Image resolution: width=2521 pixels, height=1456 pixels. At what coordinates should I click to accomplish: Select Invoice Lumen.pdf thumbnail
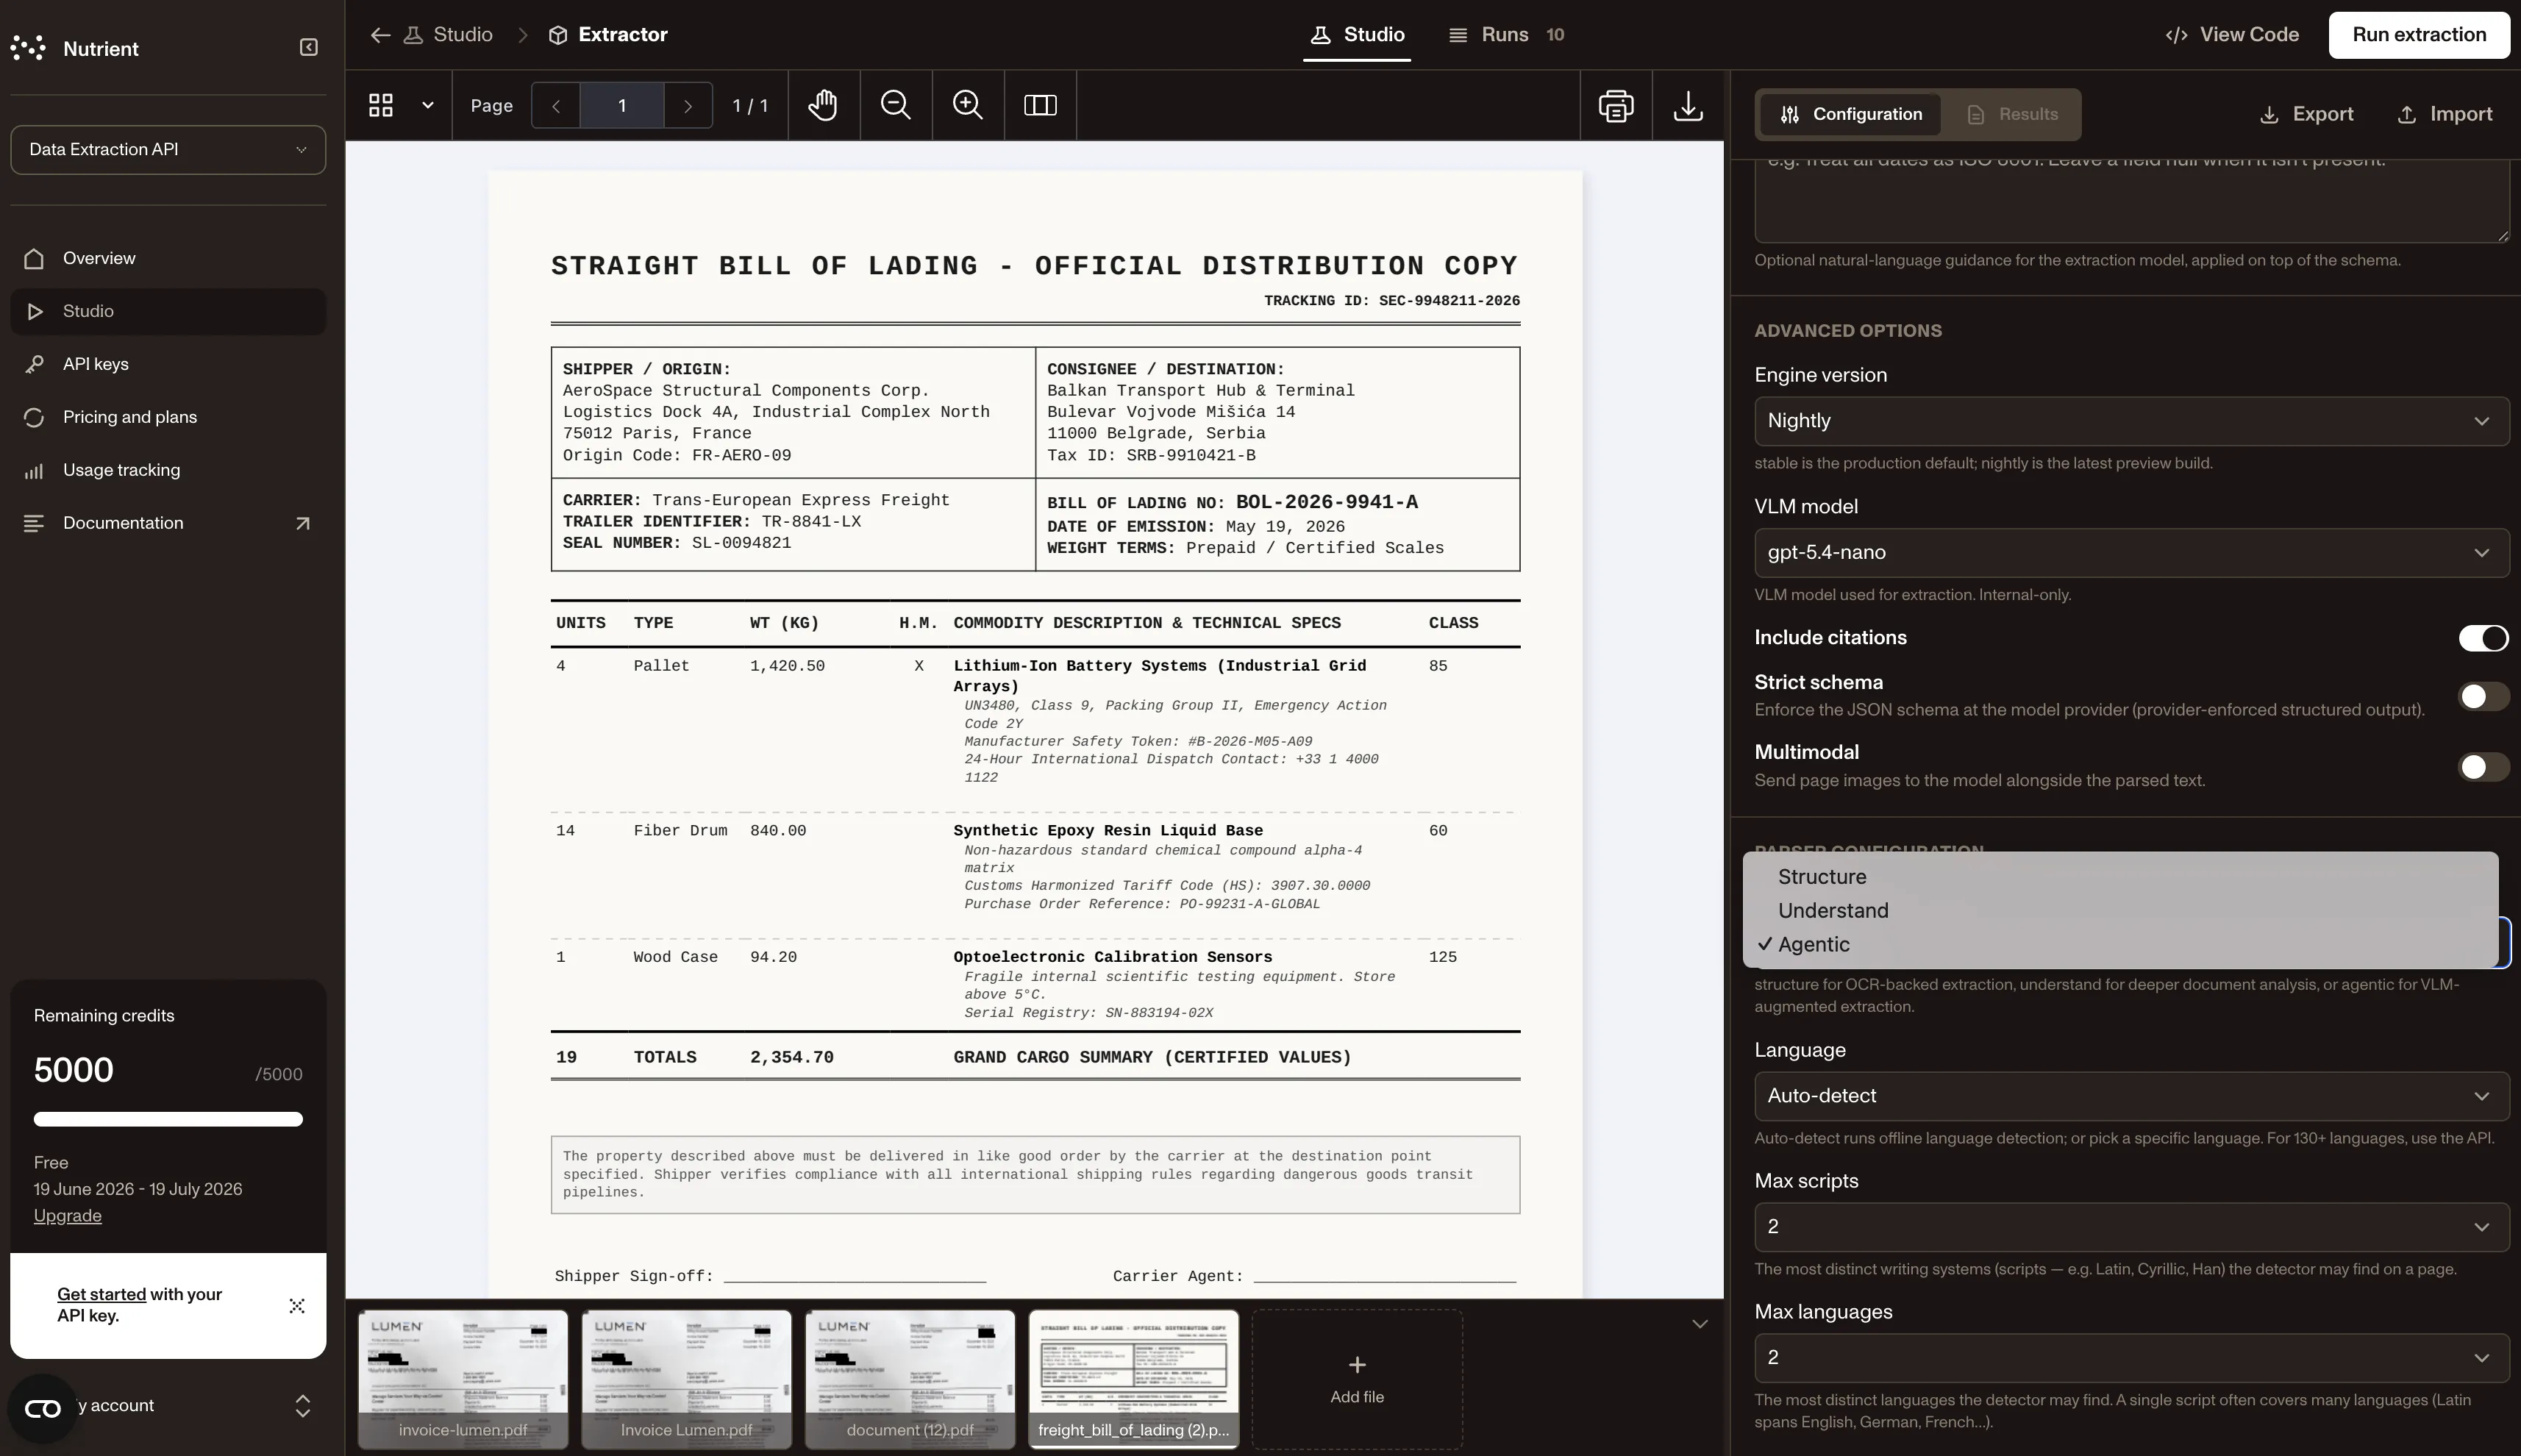click(686, 1380)
